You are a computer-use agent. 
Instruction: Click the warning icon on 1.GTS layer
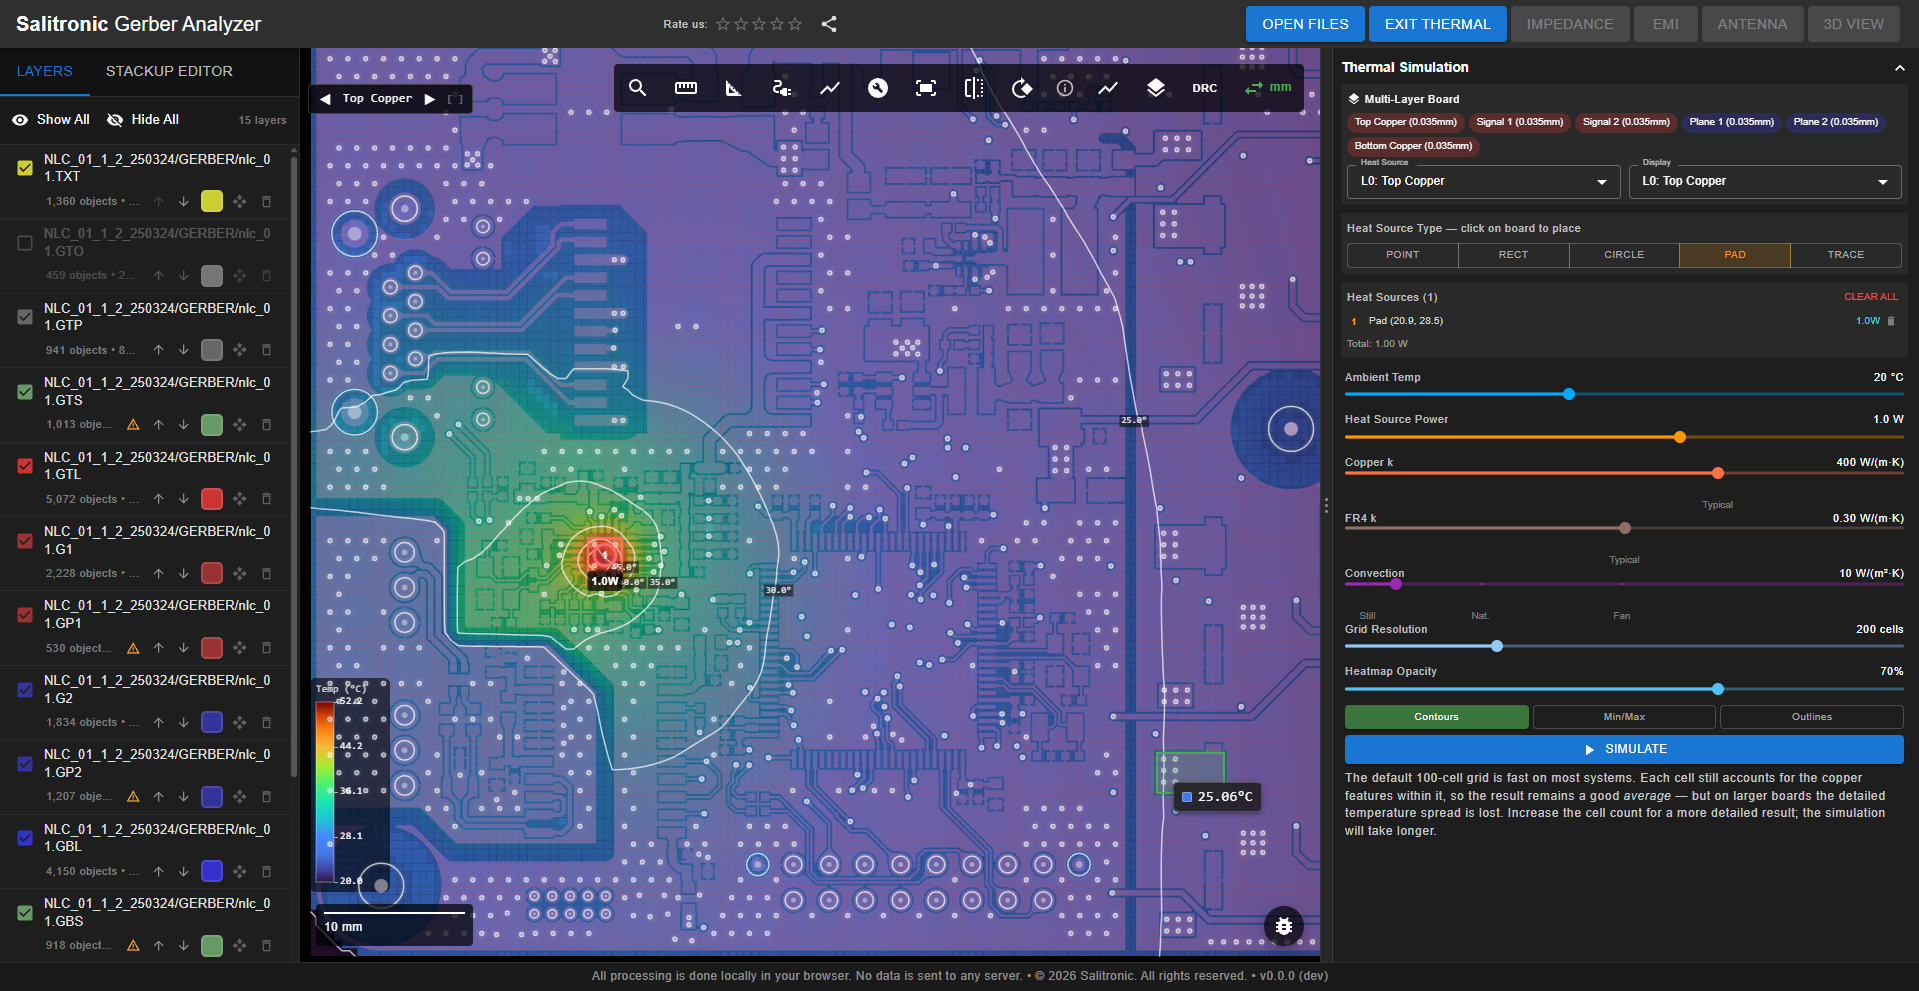133,424
